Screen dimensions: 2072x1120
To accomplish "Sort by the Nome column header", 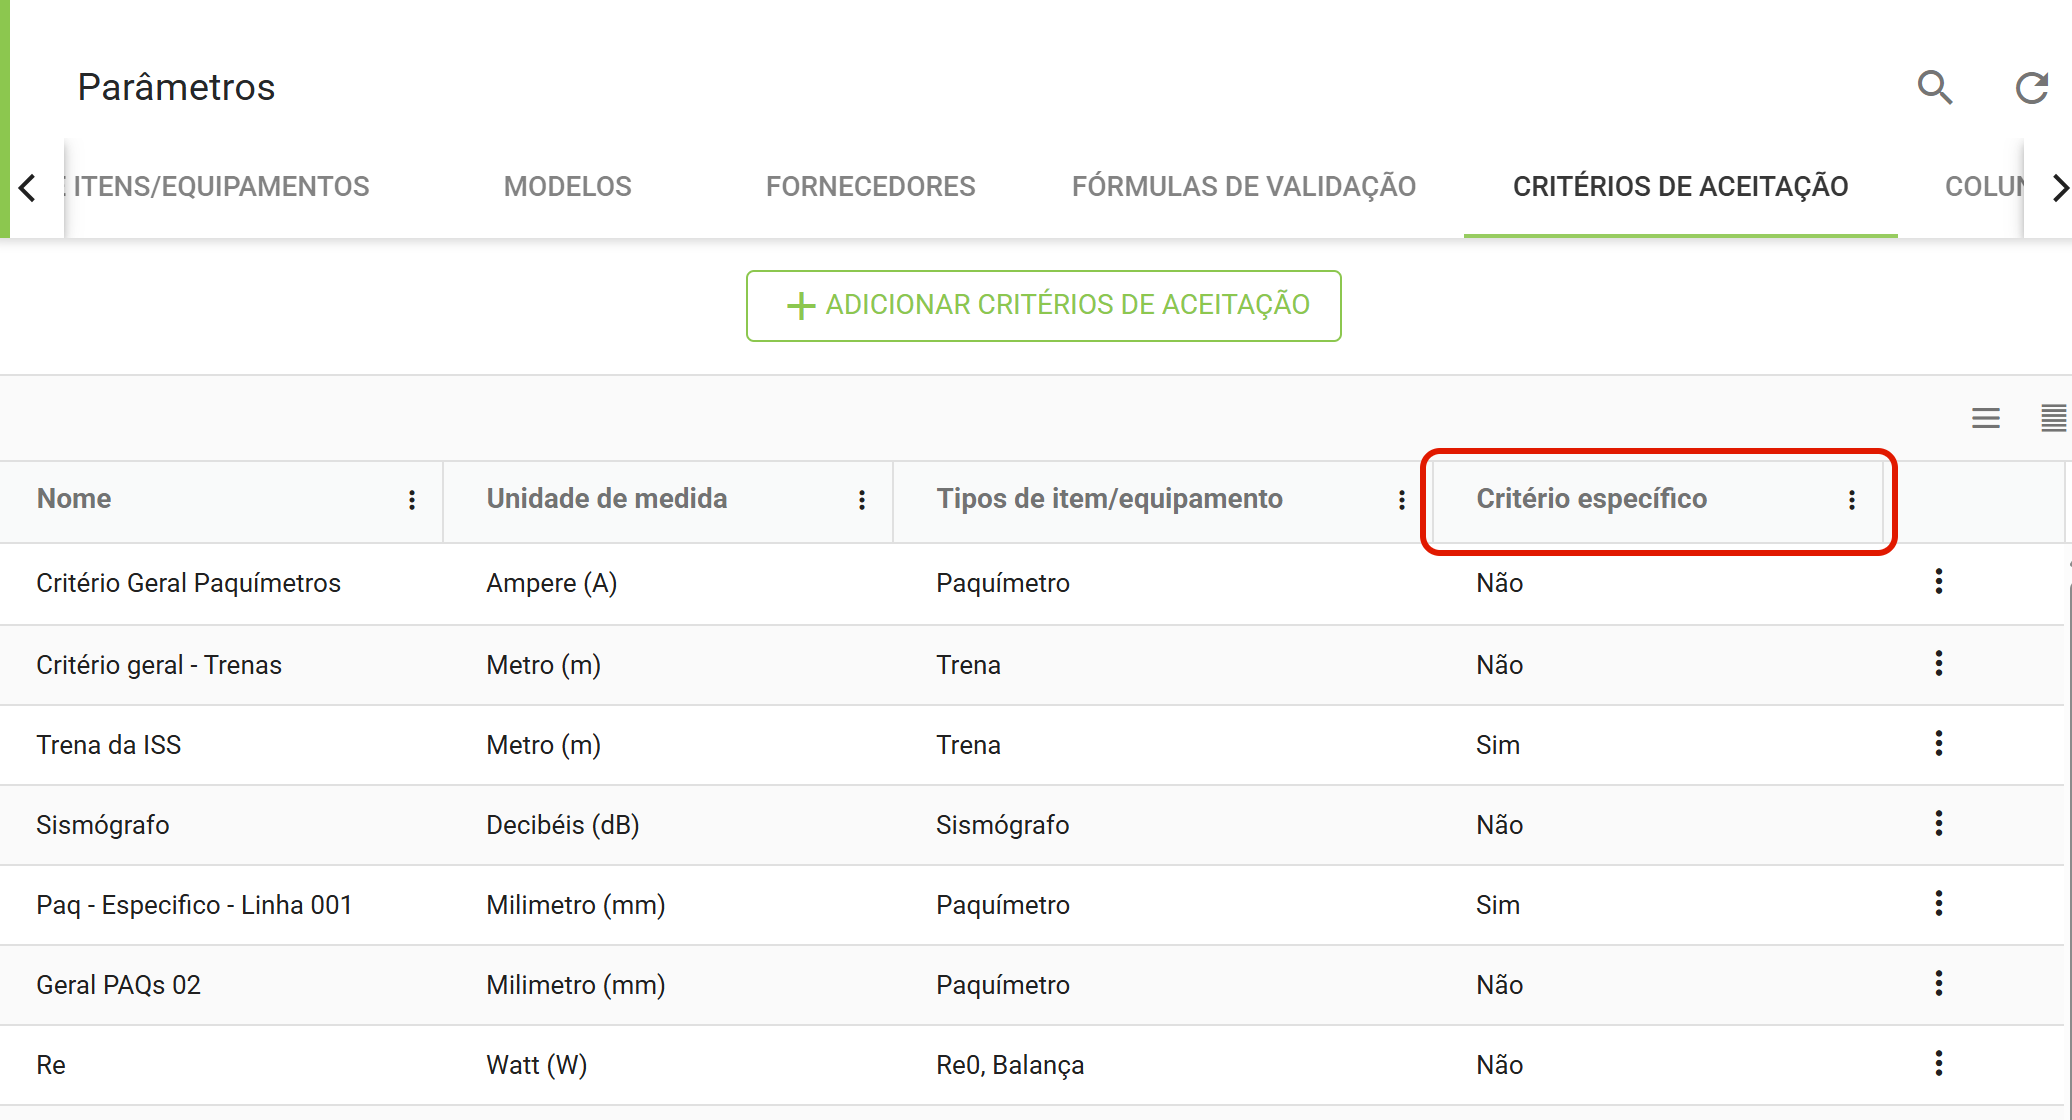I will pos(74,499).
